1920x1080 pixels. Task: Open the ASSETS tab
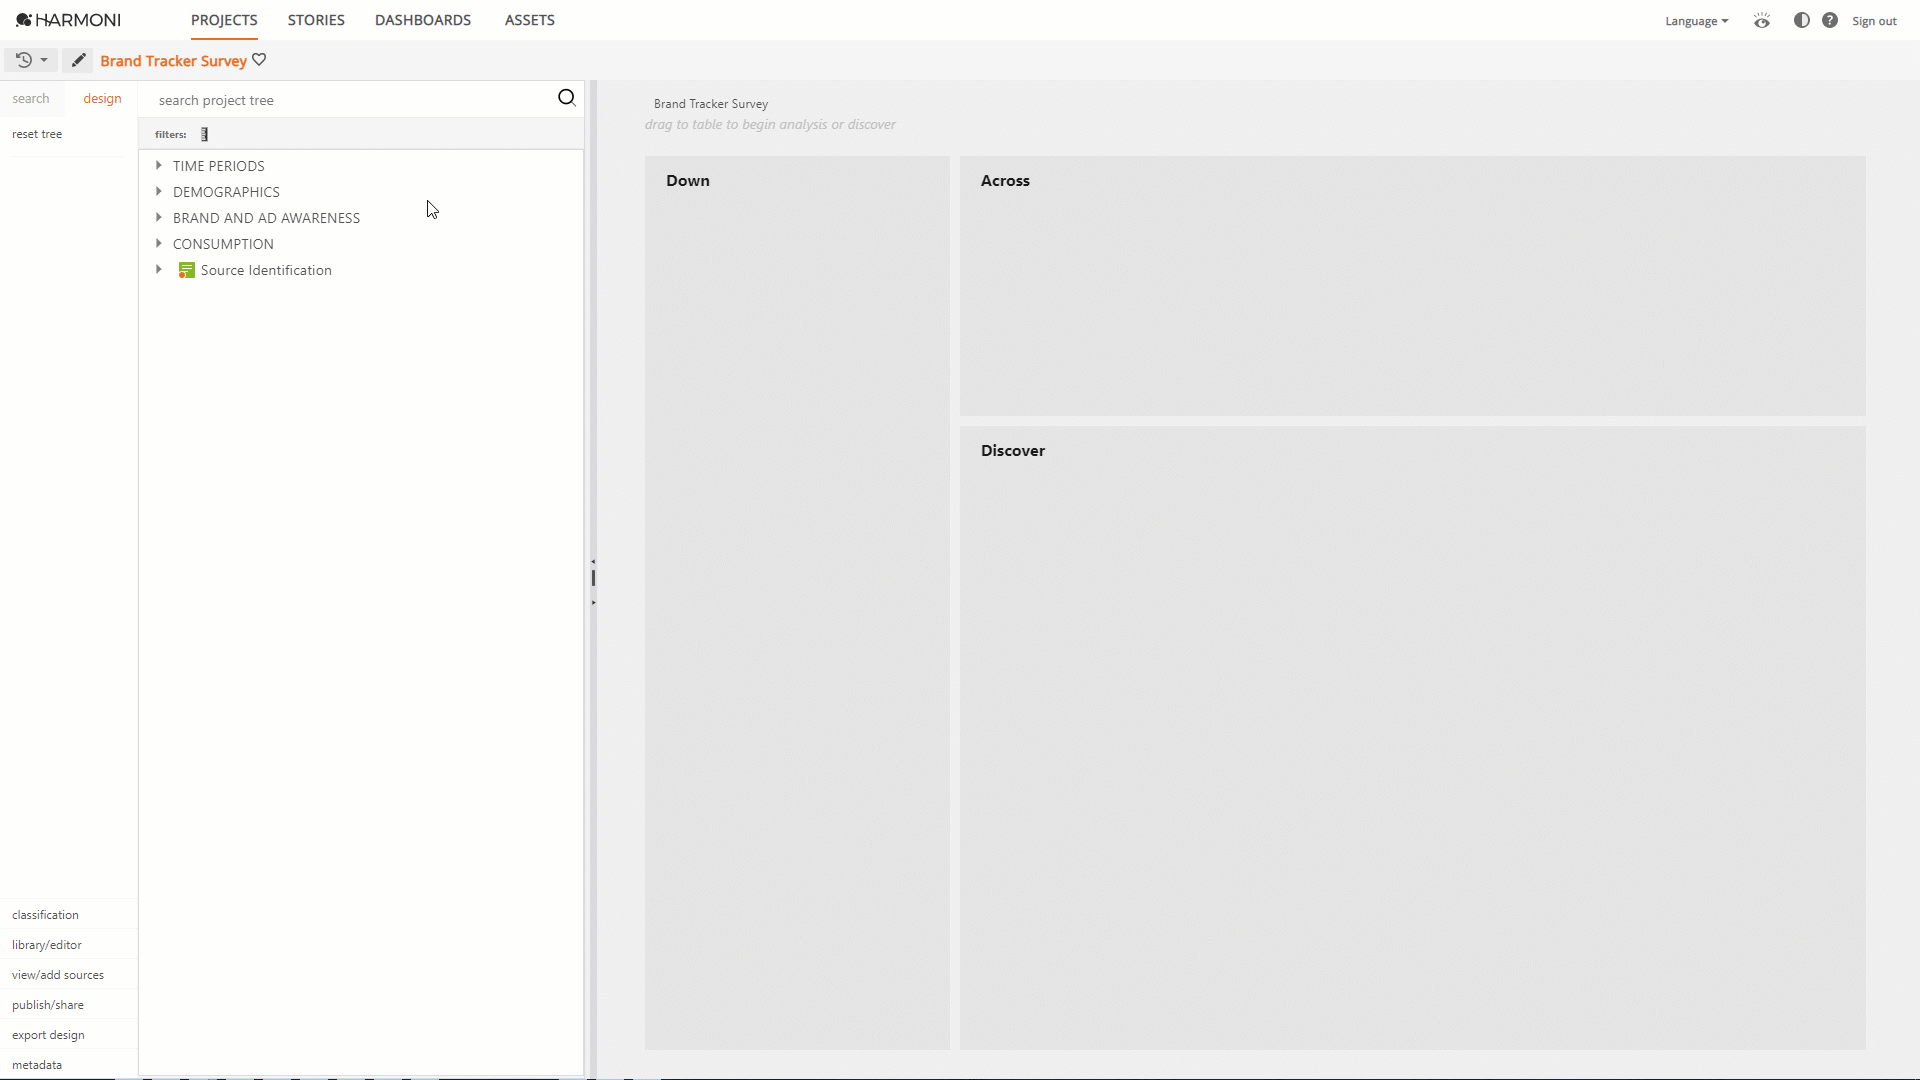coord(530,20)
